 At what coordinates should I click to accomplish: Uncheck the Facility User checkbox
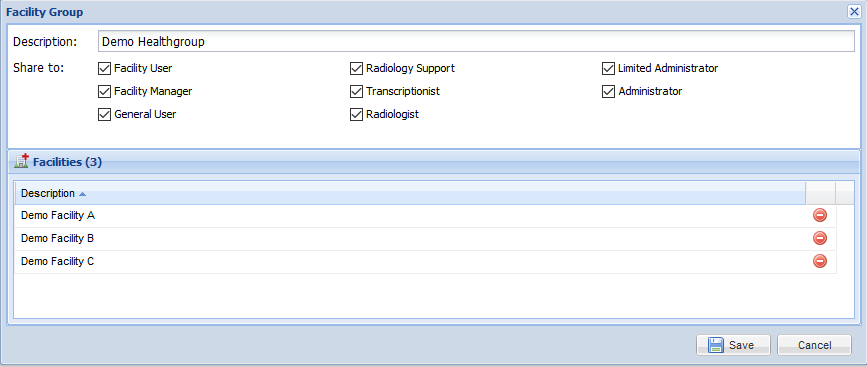pos(104,69)
